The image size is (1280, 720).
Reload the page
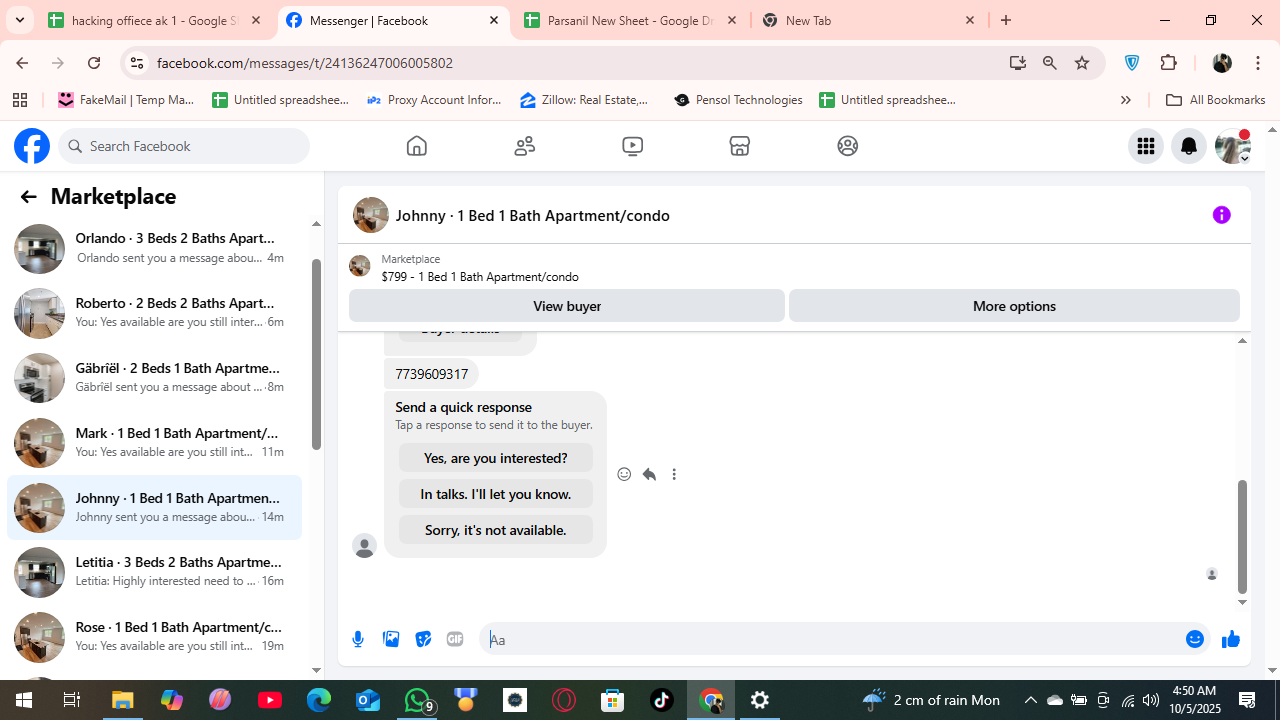point(94,63)
